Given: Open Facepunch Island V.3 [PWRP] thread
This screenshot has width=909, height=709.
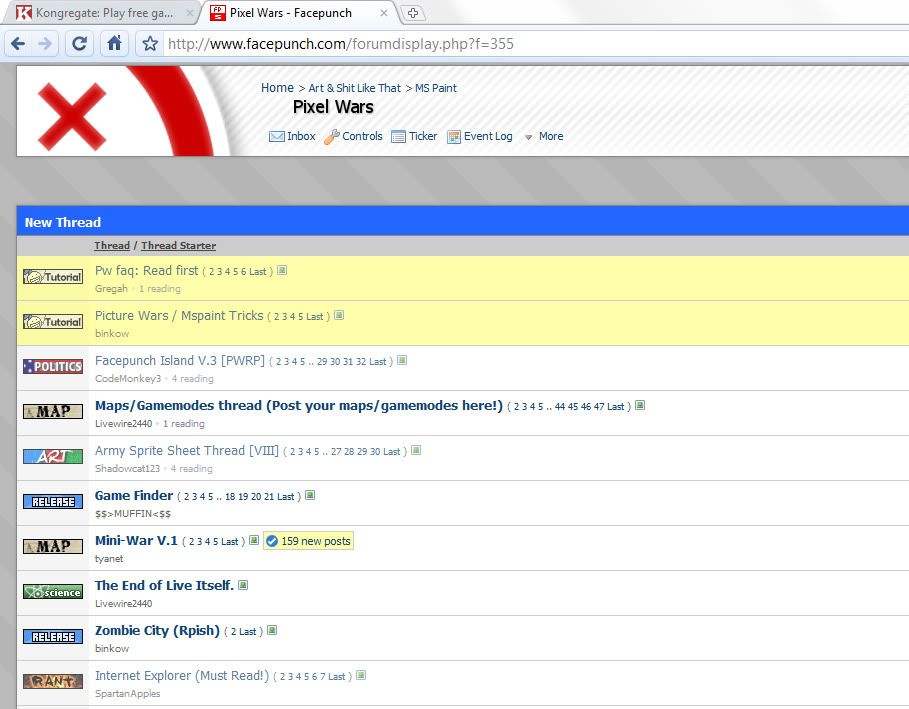Looking at the screenshot, I should point(180,361).
